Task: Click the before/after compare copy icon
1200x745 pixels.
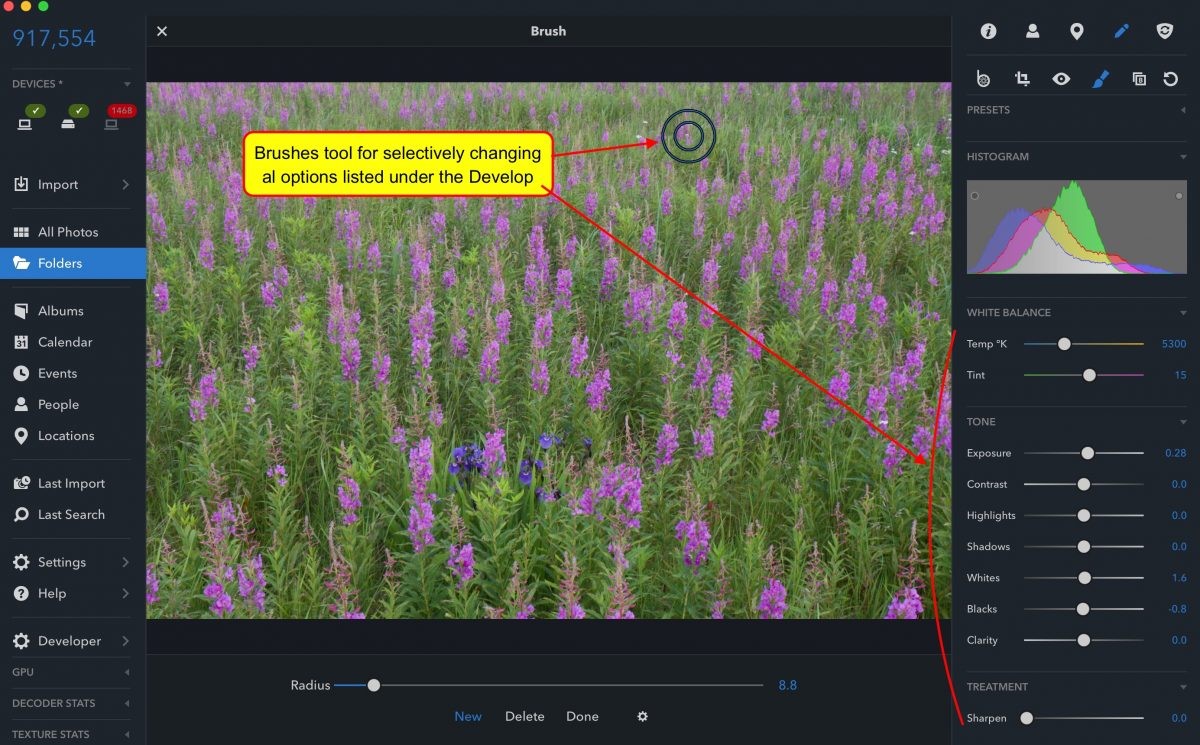Action: 1138,79
